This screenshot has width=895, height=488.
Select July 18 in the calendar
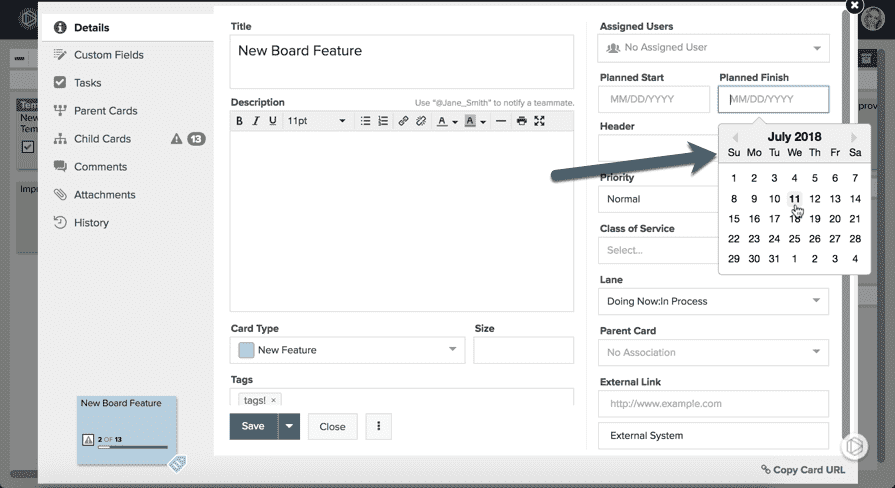(795, 219)
